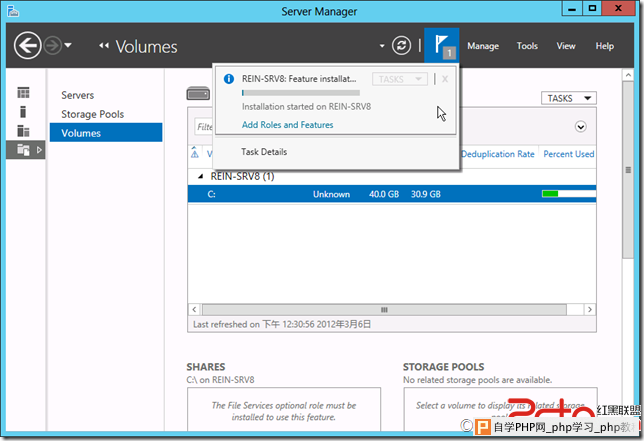Expand the filter options chevron
The height and width of the screenshot is (441, 644).
click(x=580, y=127)
